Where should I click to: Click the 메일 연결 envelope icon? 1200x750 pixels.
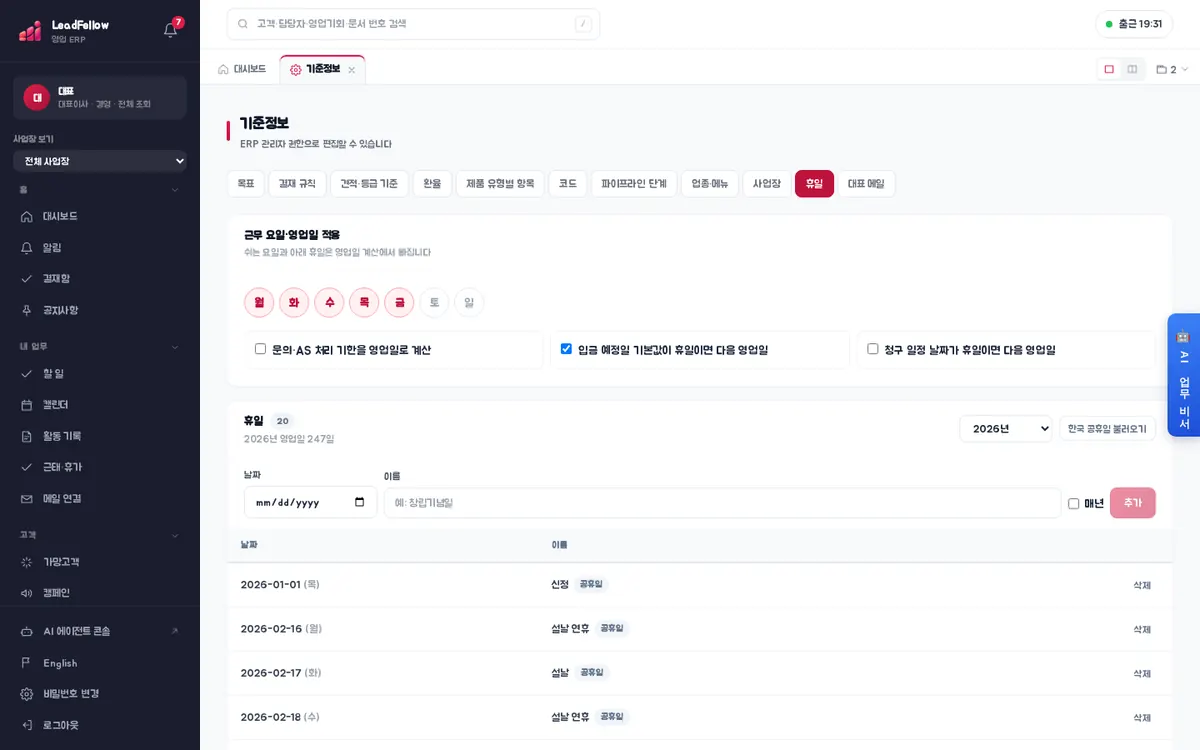pos(27,498)
